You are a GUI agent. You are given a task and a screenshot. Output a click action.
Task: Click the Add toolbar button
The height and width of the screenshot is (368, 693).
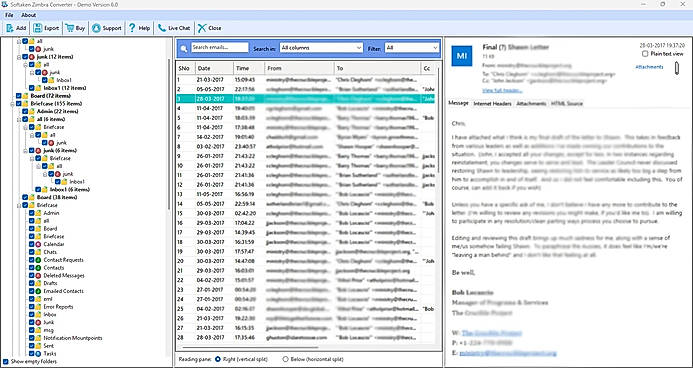[16, 28]
